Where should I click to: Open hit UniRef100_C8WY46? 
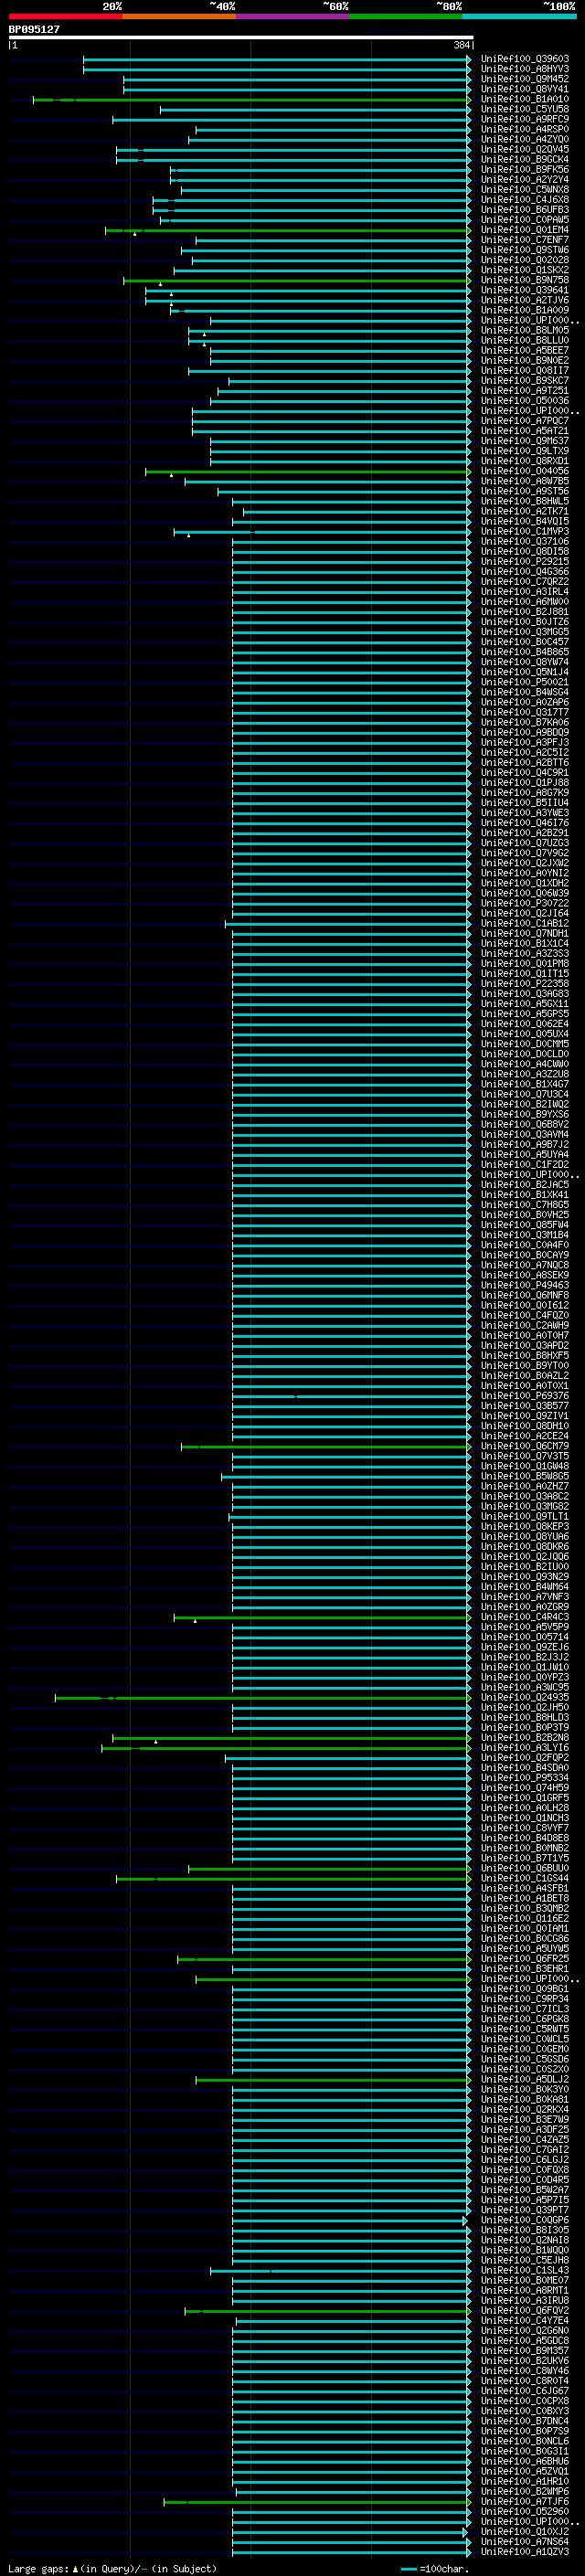point(524,2370)
